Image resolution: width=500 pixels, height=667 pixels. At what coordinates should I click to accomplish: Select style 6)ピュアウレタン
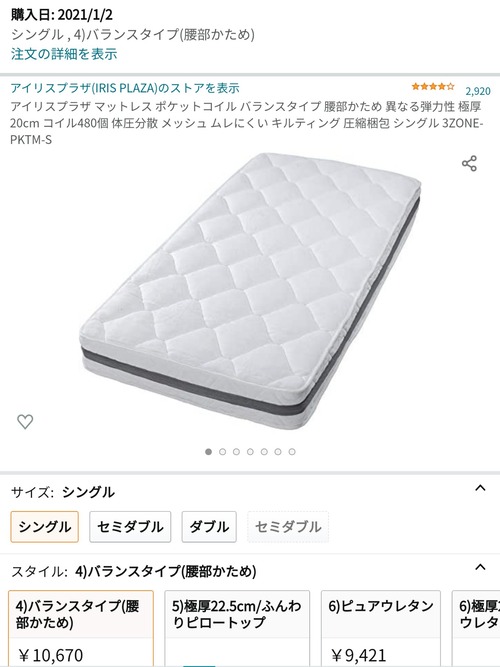pos(381,629)
